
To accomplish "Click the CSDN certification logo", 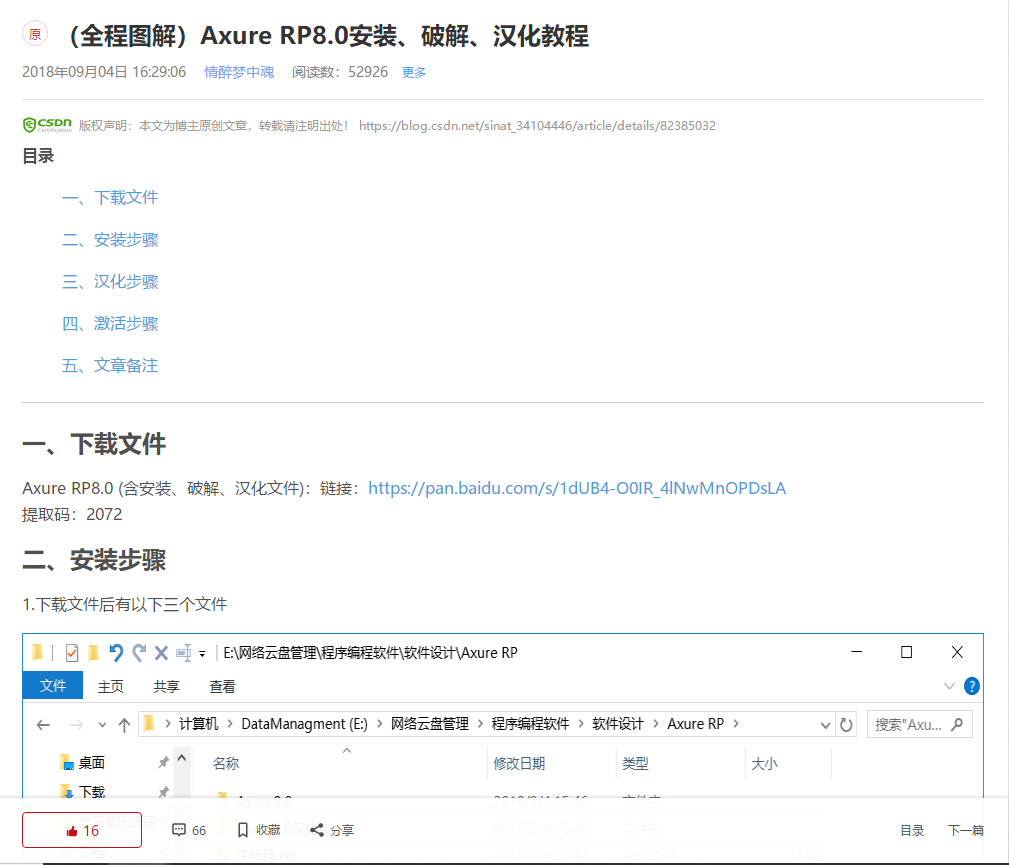I will [x=47, y=124].
